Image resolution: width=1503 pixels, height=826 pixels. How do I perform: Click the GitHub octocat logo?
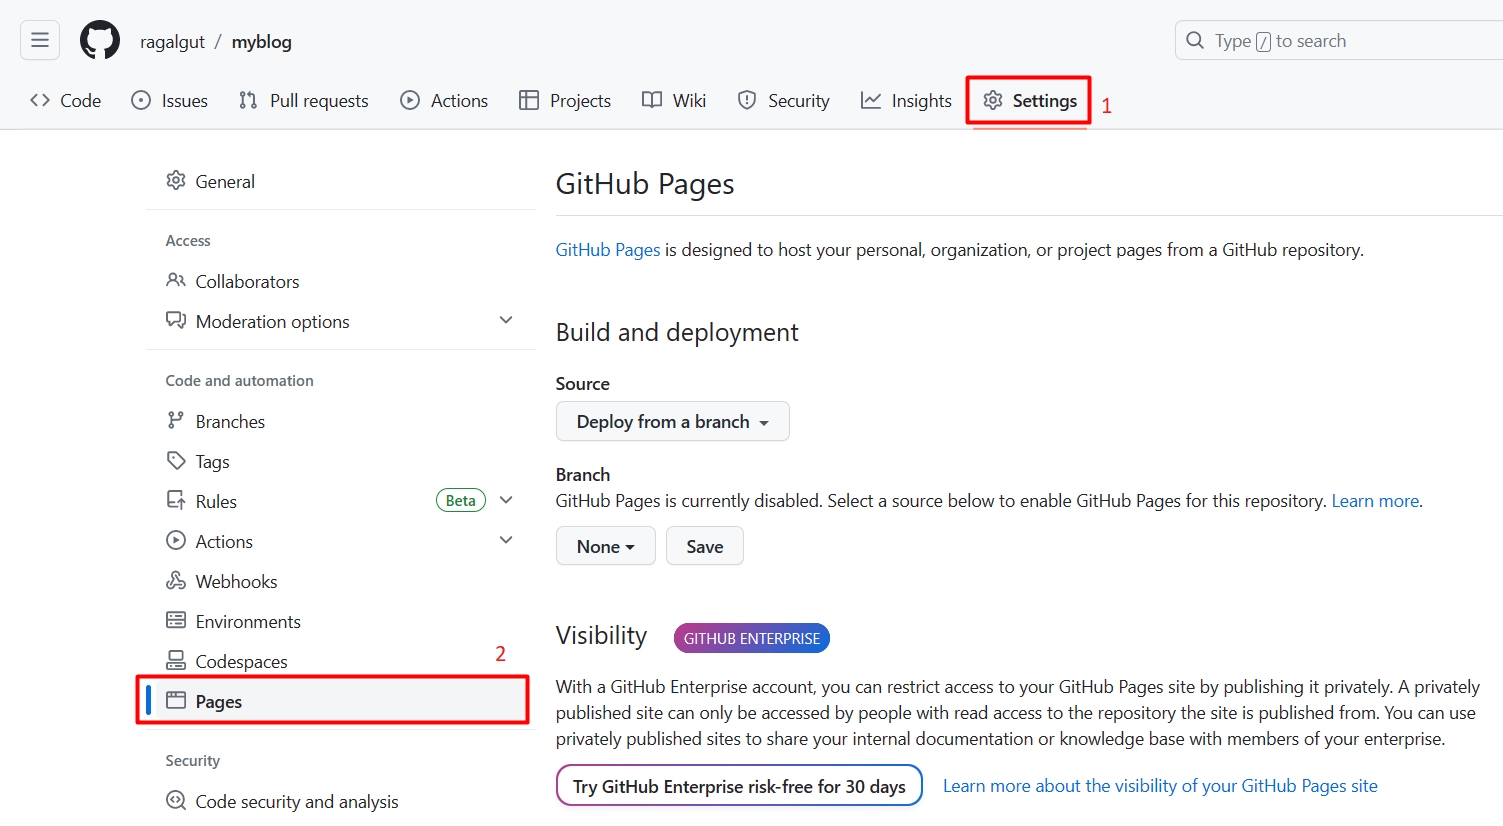100,41
